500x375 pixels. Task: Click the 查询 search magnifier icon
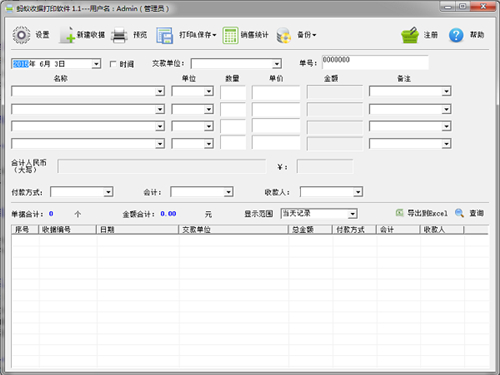[x=459, y=213]
